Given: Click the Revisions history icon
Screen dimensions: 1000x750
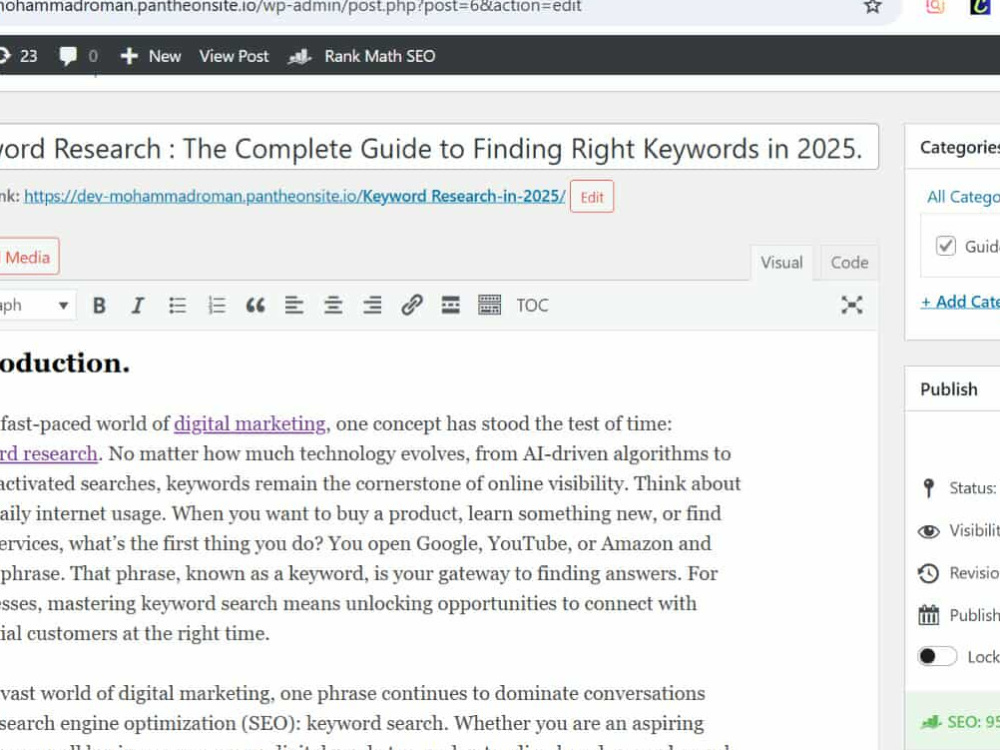Looking at the screenshot, I should pyautogui.click(x=929, y=573).
